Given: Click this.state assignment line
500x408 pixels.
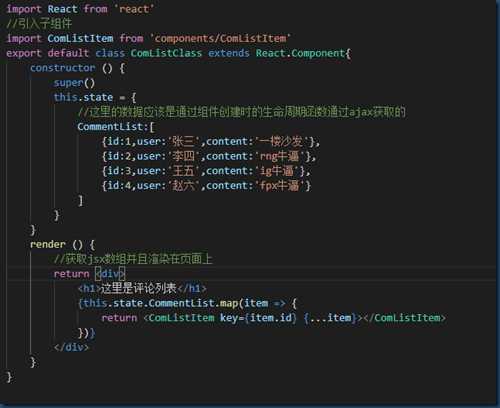Looking at the screenshot, I should 95,97.
